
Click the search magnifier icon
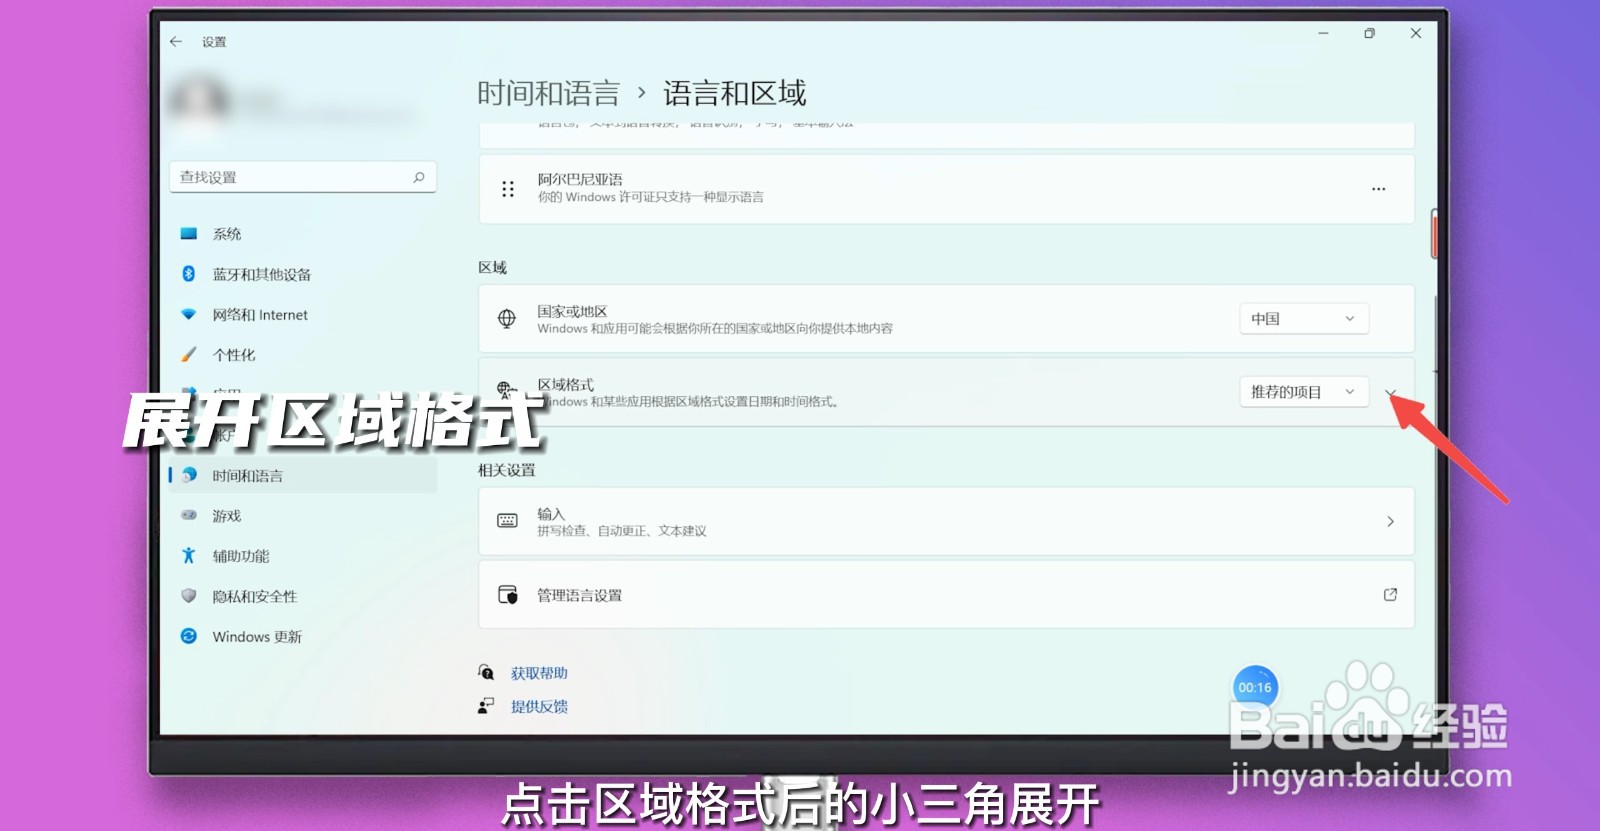pyautogui.click(x=419, y=177)
